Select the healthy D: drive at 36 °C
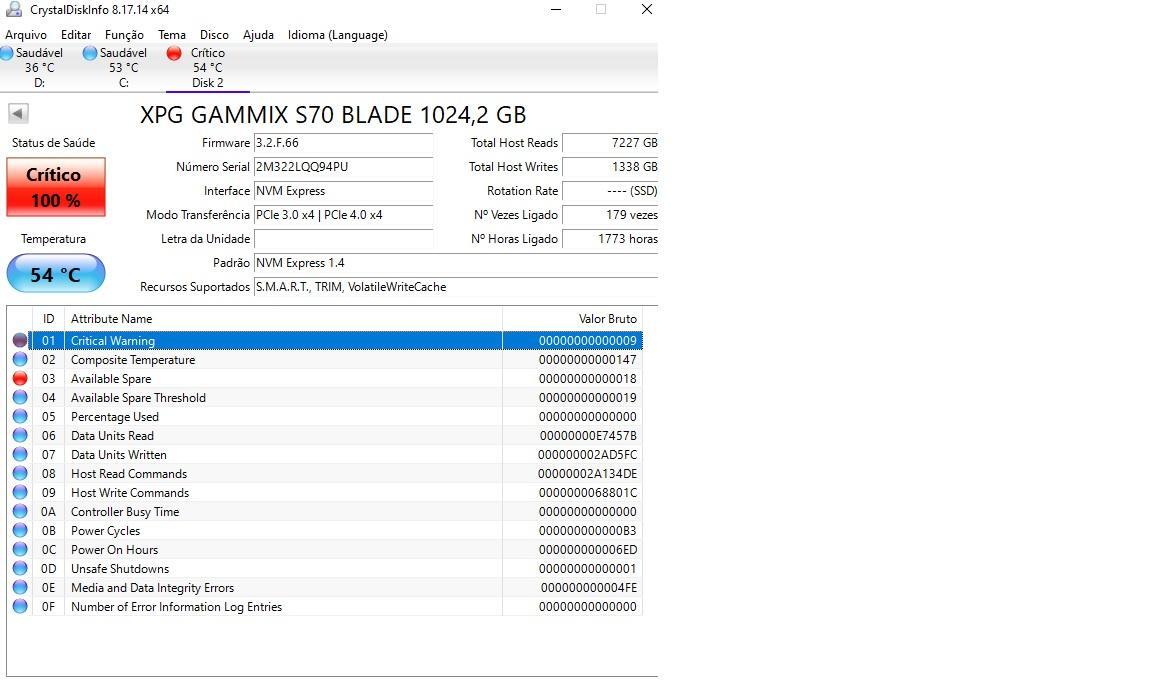1152x682 pixels. 33,68
